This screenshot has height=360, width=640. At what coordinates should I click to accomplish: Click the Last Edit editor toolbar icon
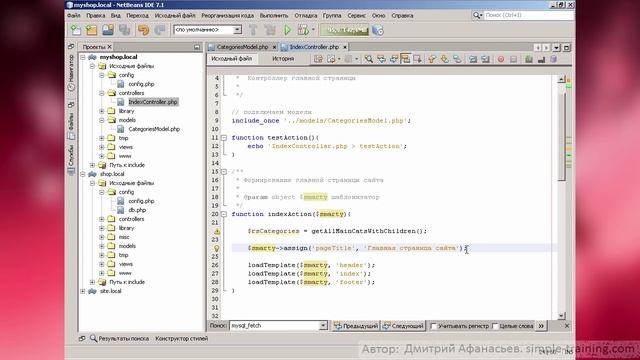(x=318, y=59)
